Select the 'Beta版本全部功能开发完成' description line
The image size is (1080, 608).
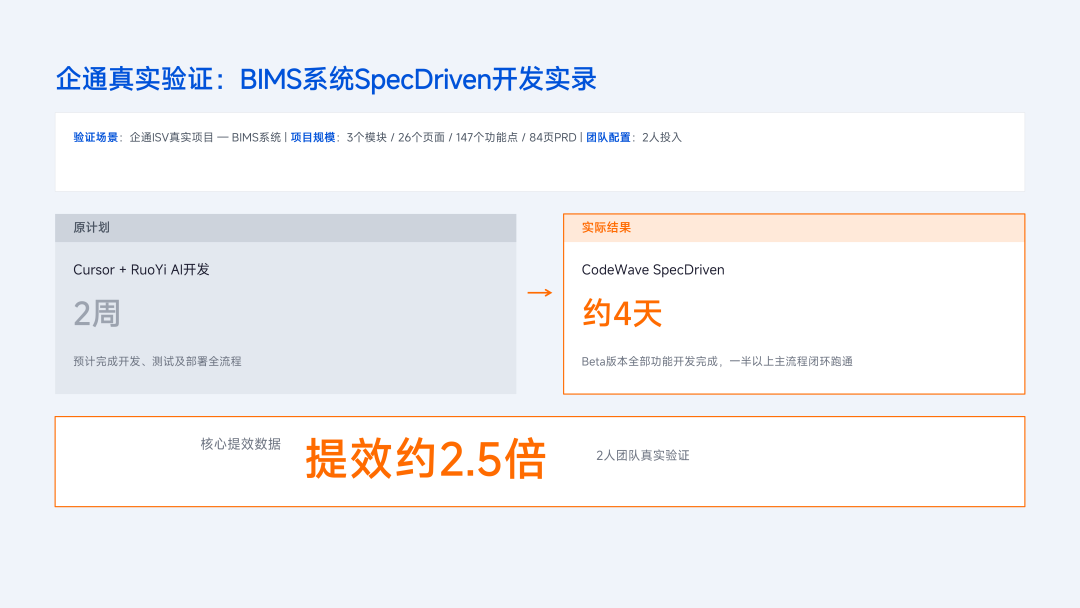[717, 361]
